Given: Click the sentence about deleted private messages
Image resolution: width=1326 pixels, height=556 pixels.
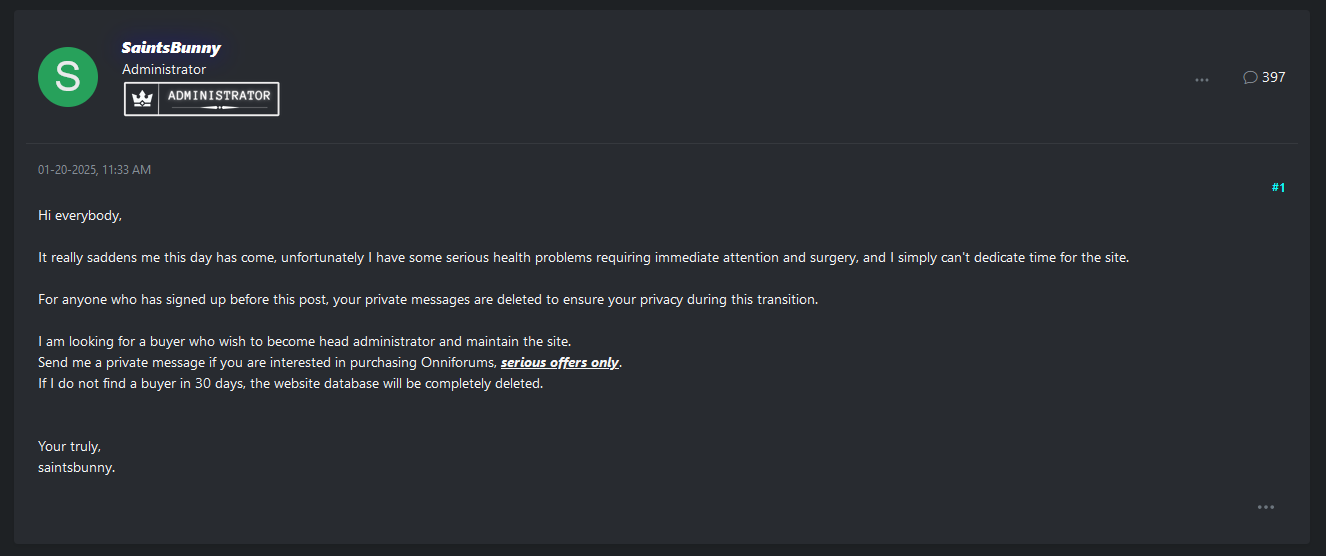Looking at the screenshot, I should [428, 300].
